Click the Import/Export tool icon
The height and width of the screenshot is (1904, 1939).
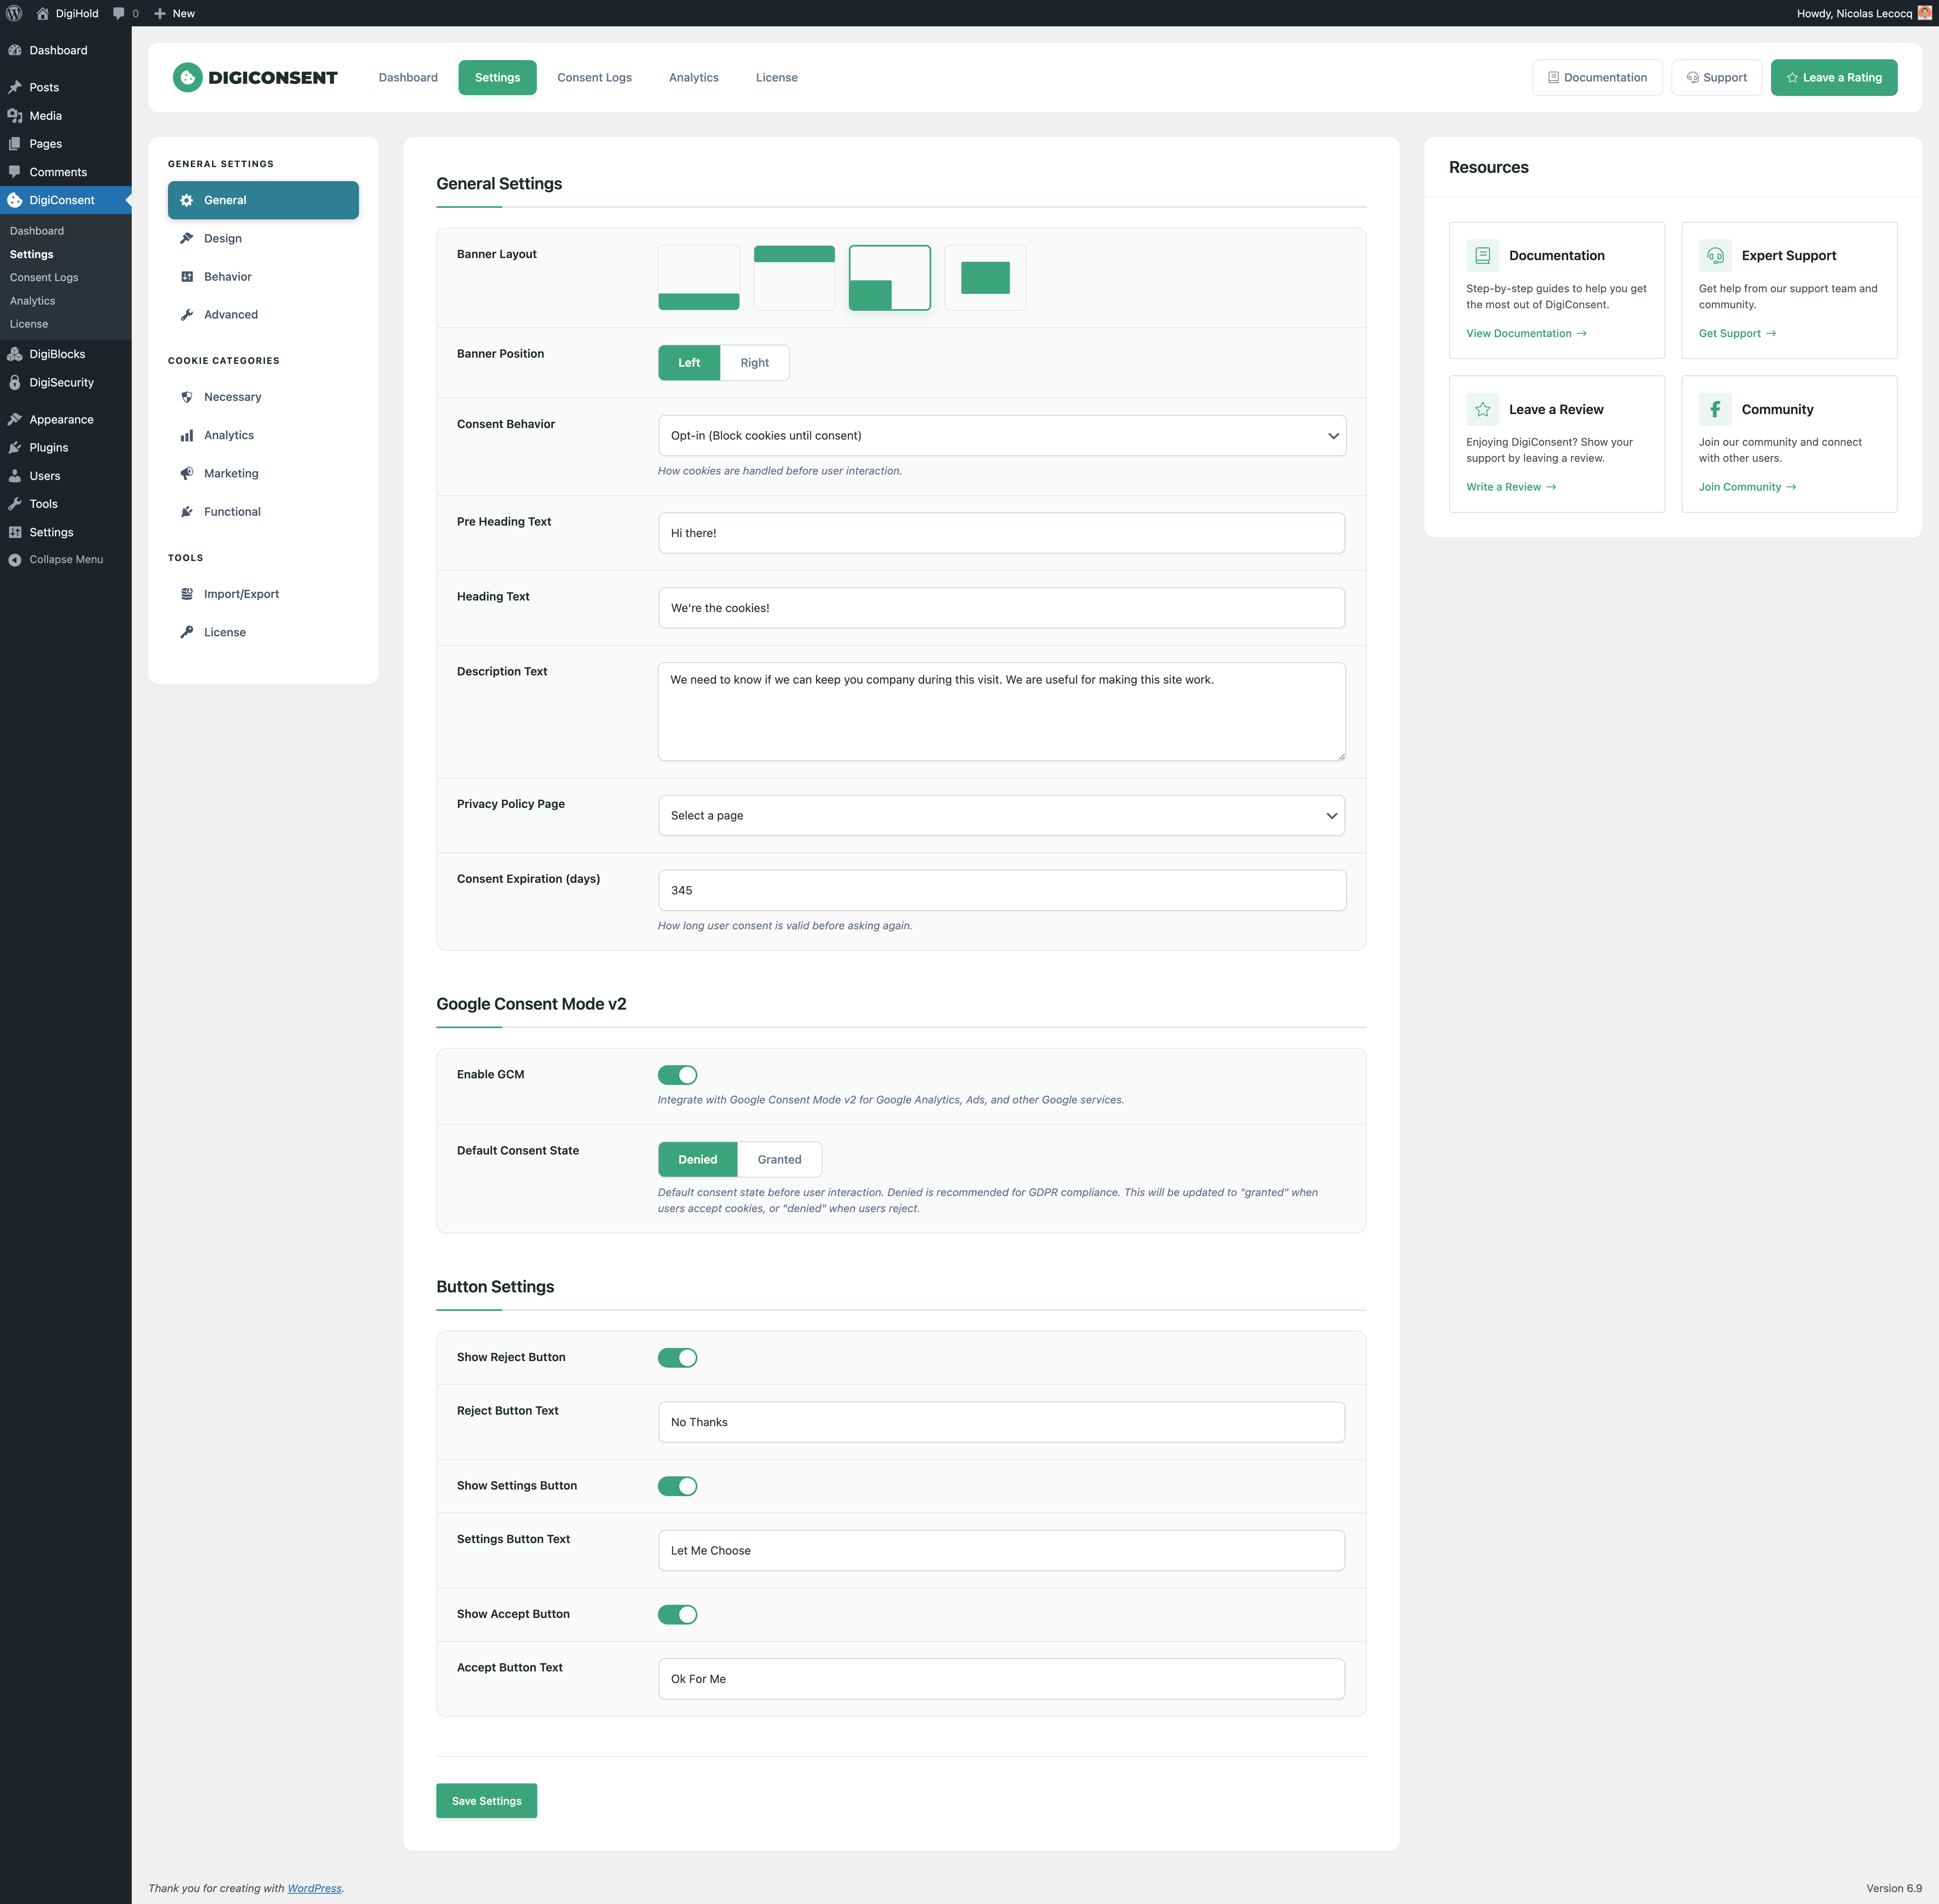tap(187, 594)
